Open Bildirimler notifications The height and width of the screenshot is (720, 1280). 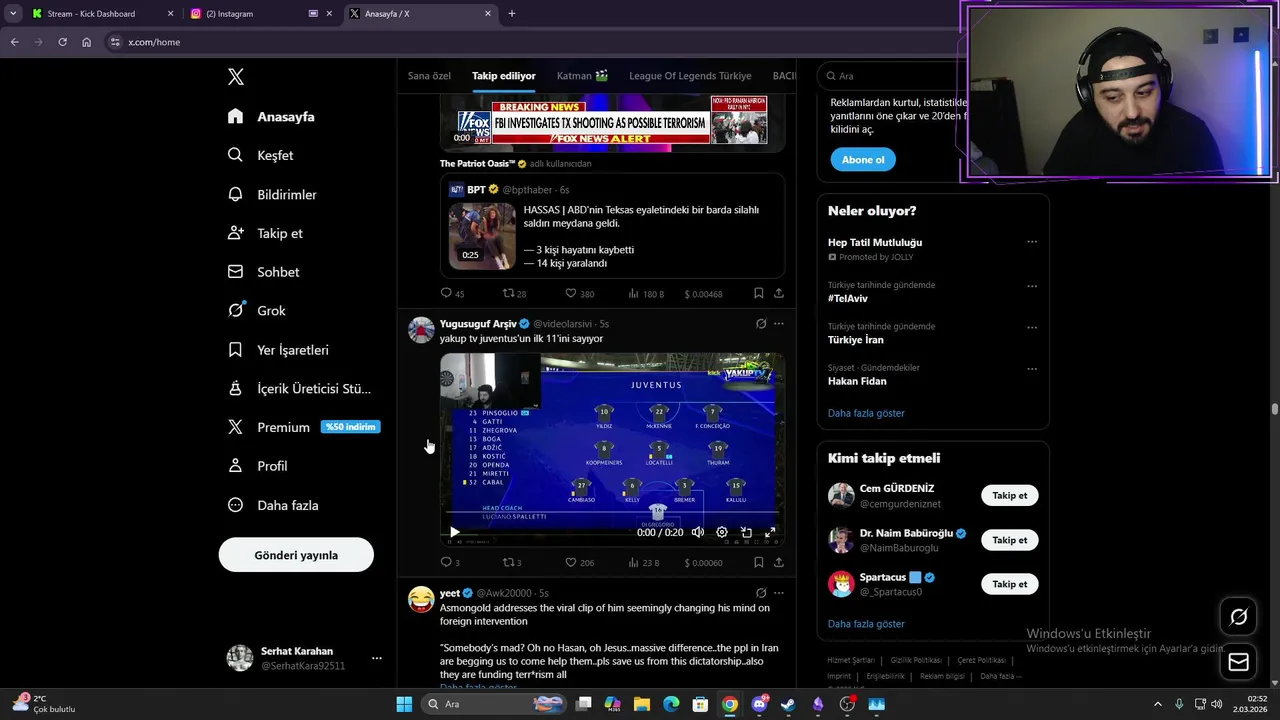coord(272,194)
